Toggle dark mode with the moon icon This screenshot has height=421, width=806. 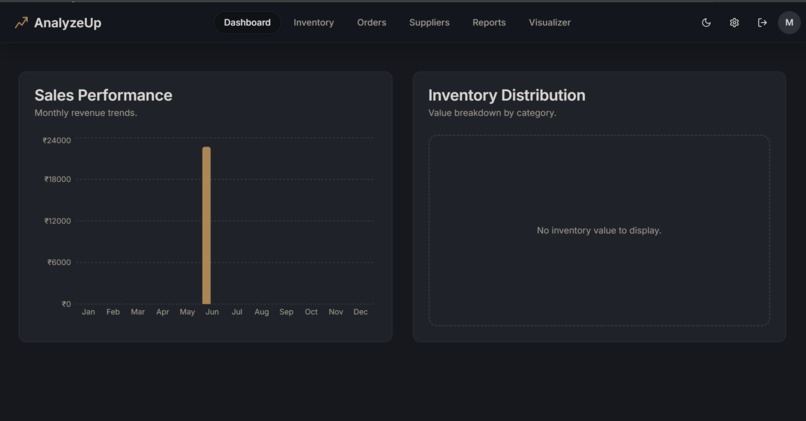tap(706, 23)
